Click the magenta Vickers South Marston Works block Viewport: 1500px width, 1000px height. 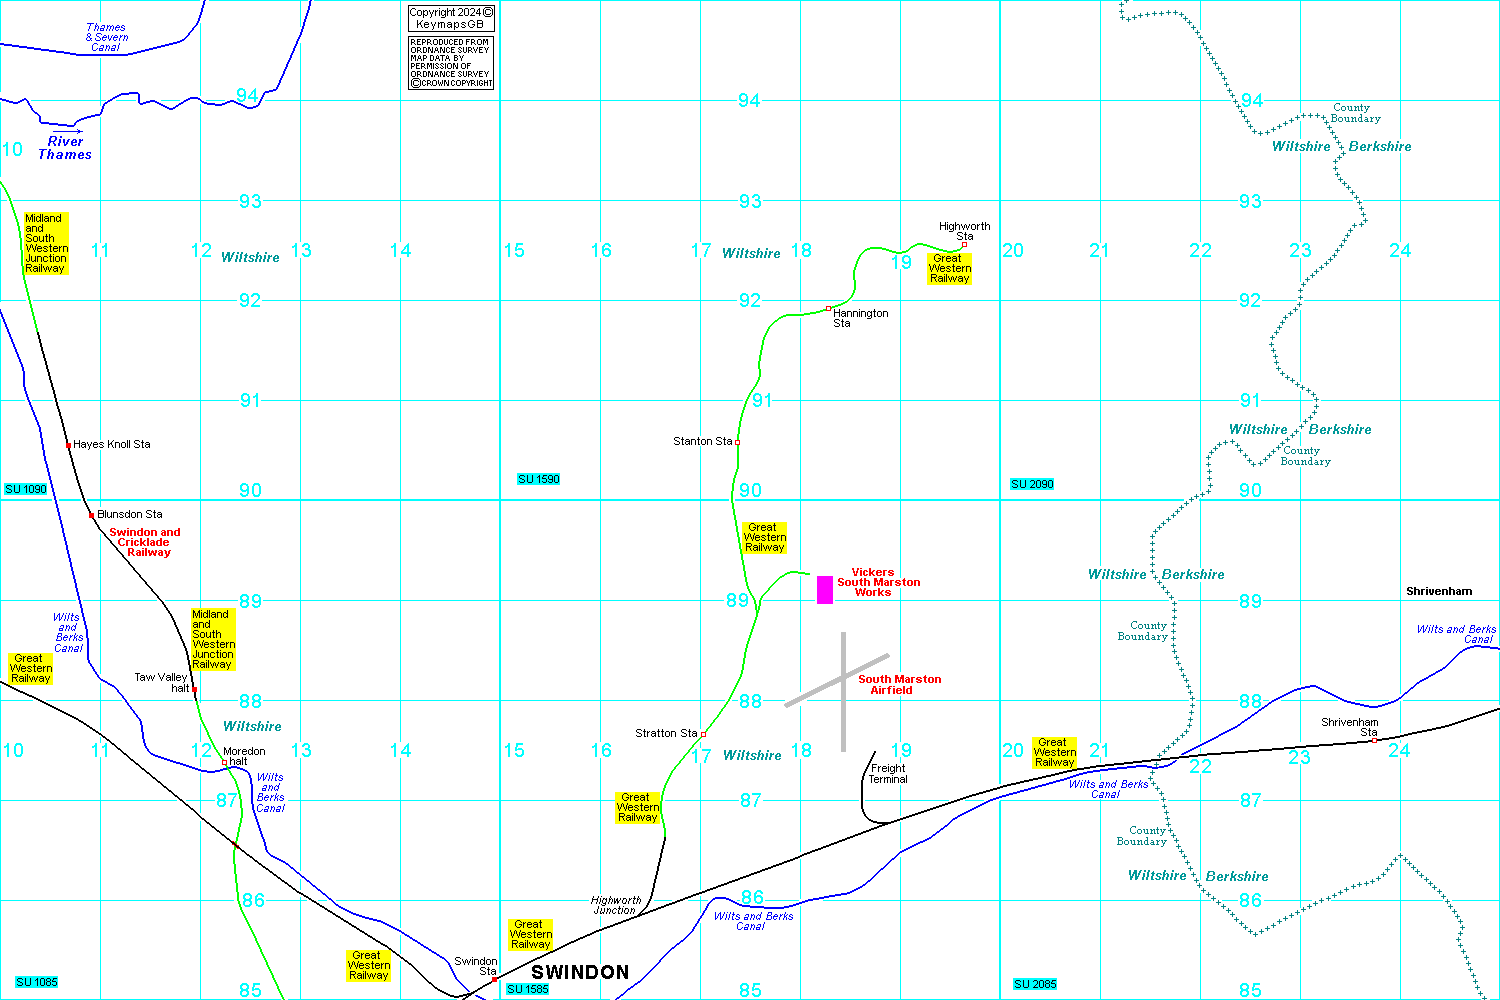(825, 589)
